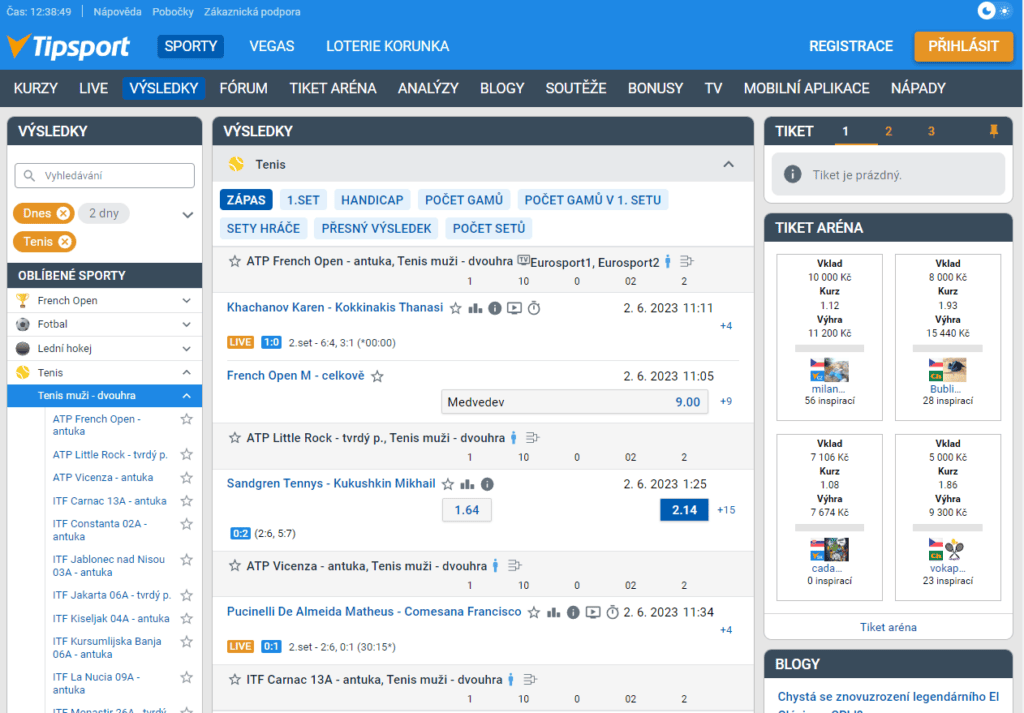The image size is (1024, 713).
Task: Open Bubli... ticket card thumbnail
Action: coord(948,370)
